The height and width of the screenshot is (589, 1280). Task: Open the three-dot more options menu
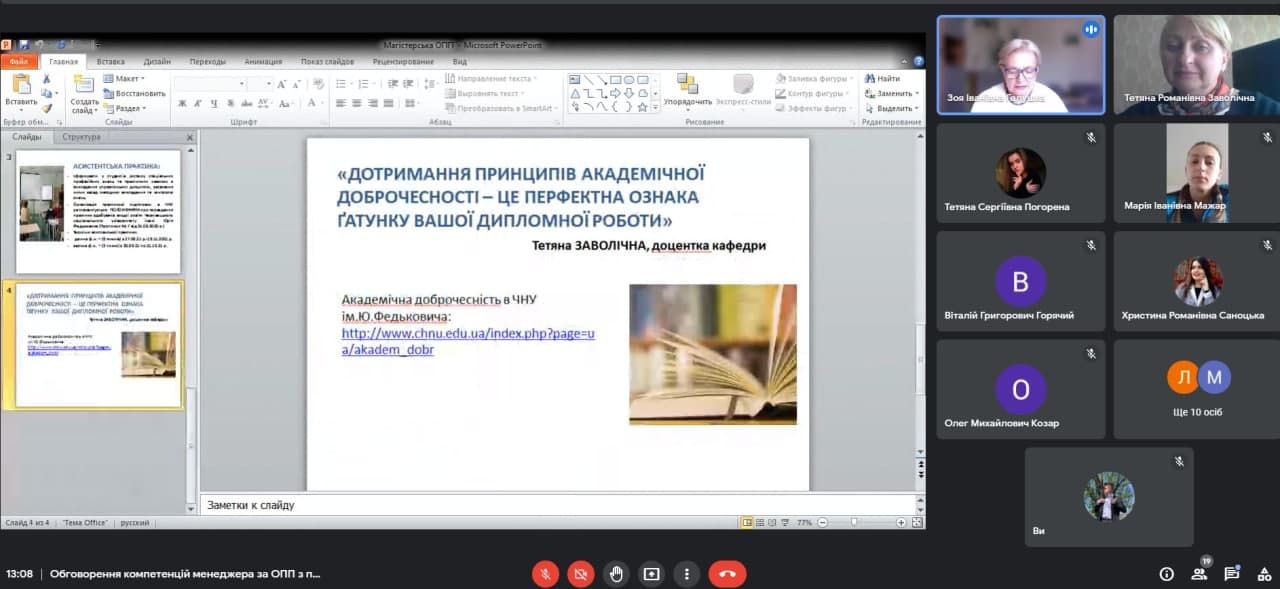[686, 574]
